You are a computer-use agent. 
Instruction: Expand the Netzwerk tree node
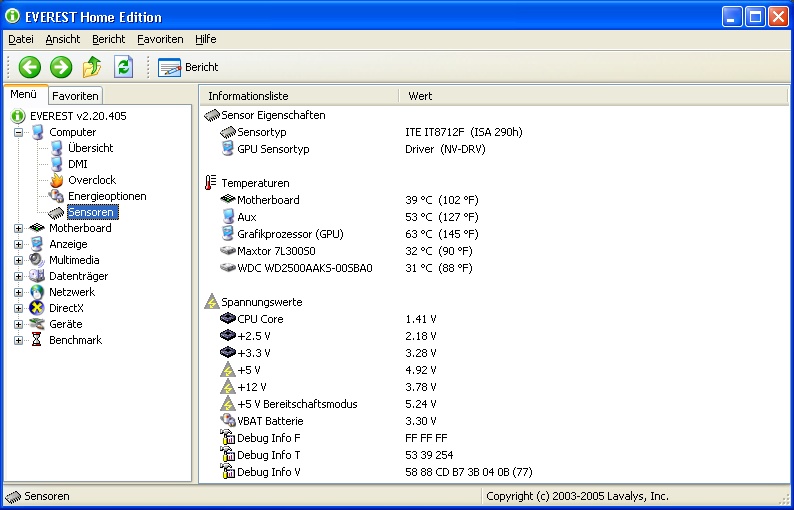[x=19, y=292]
